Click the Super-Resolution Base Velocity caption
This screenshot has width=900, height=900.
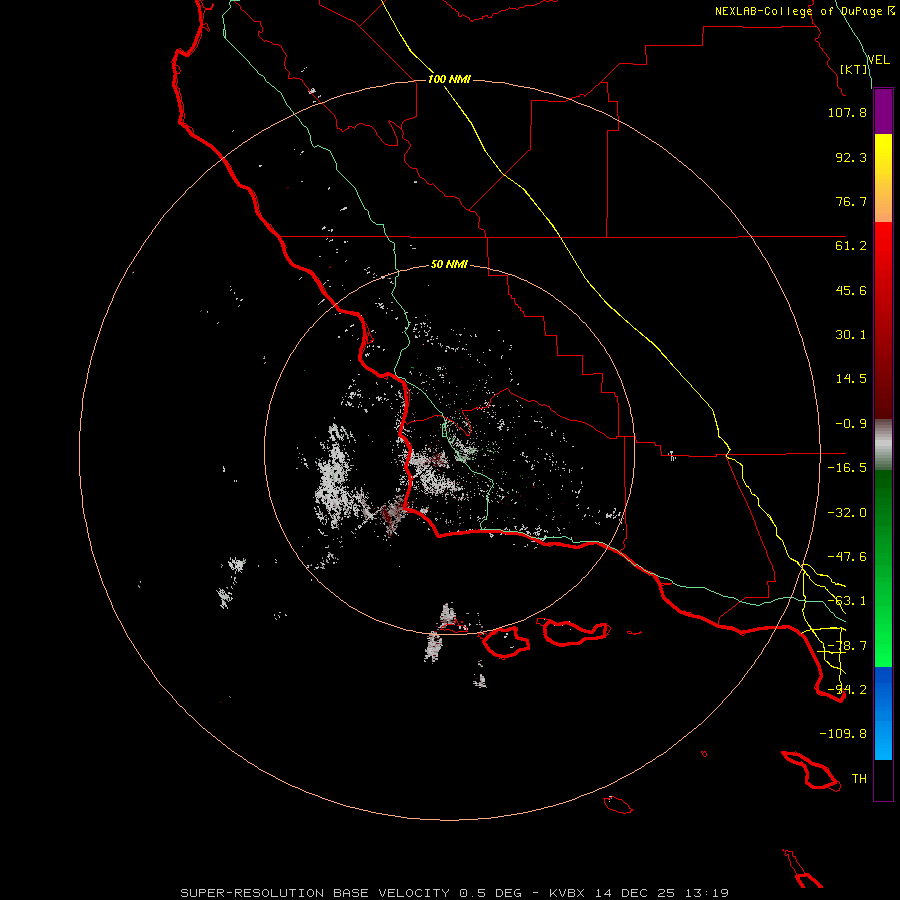tap(455, 893)
